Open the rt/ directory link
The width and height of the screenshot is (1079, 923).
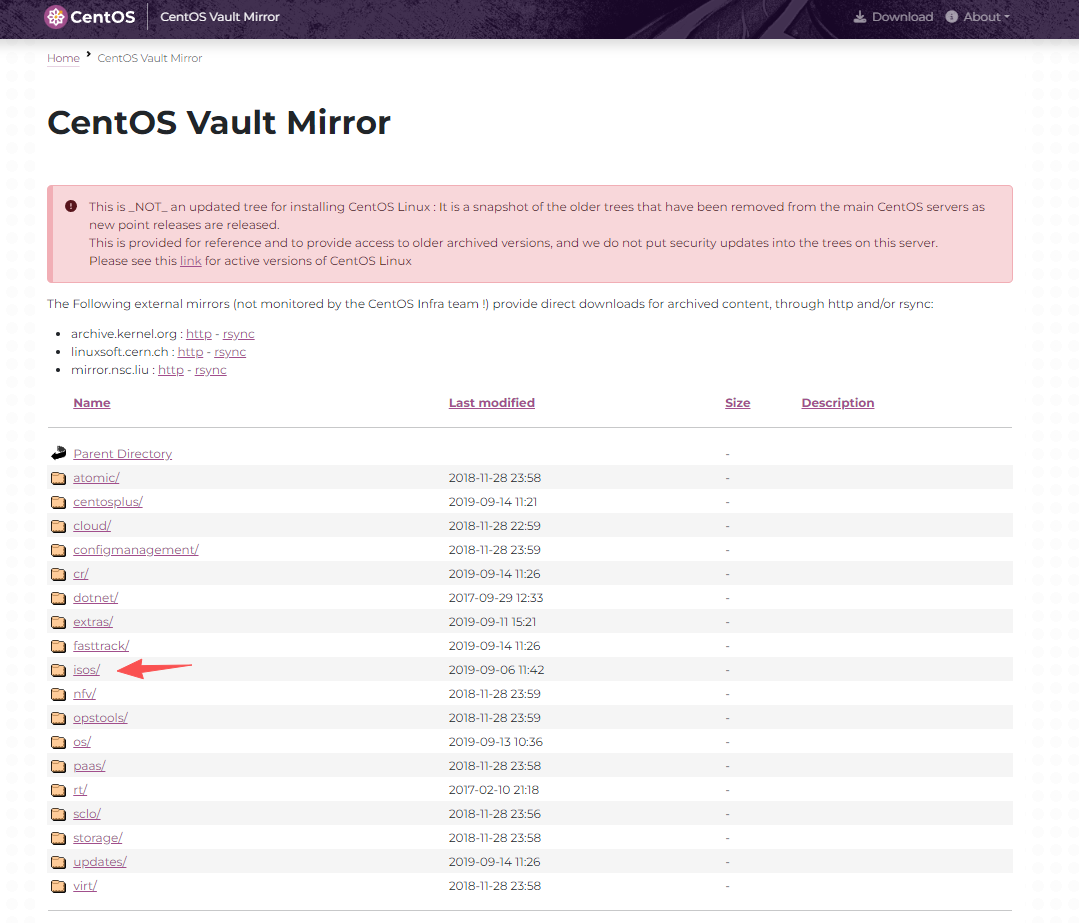tap(80, 790)
